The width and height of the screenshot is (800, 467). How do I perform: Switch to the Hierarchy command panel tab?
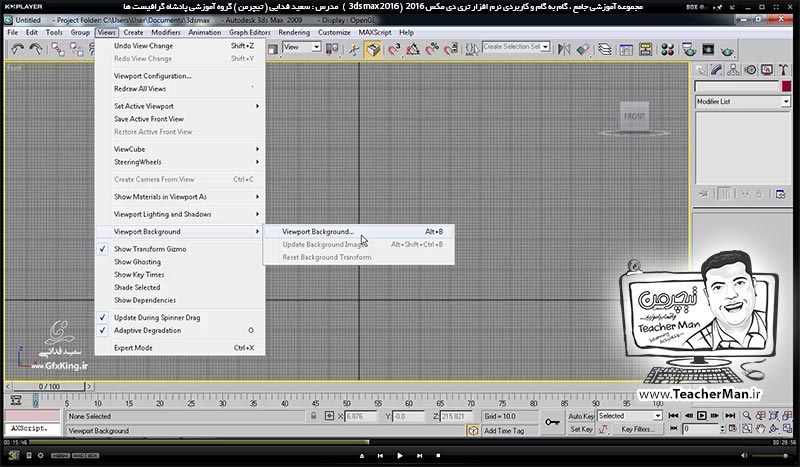[x=734, y=70]
